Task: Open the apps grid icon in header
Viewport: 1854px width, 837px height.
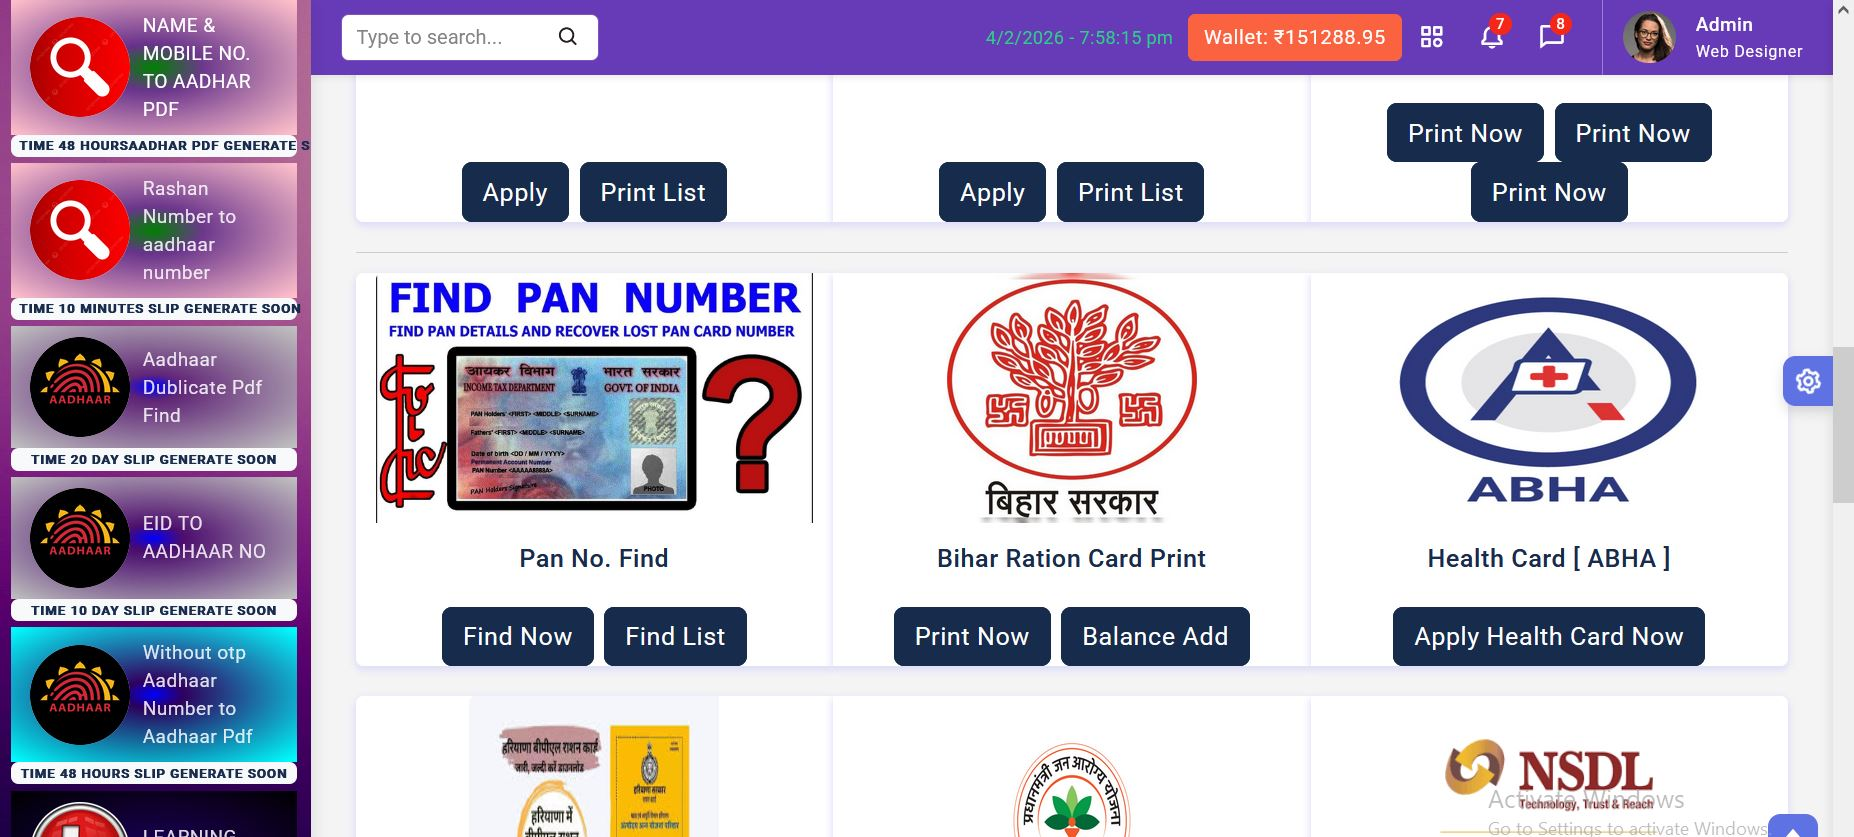Action: click(1432, 37)
